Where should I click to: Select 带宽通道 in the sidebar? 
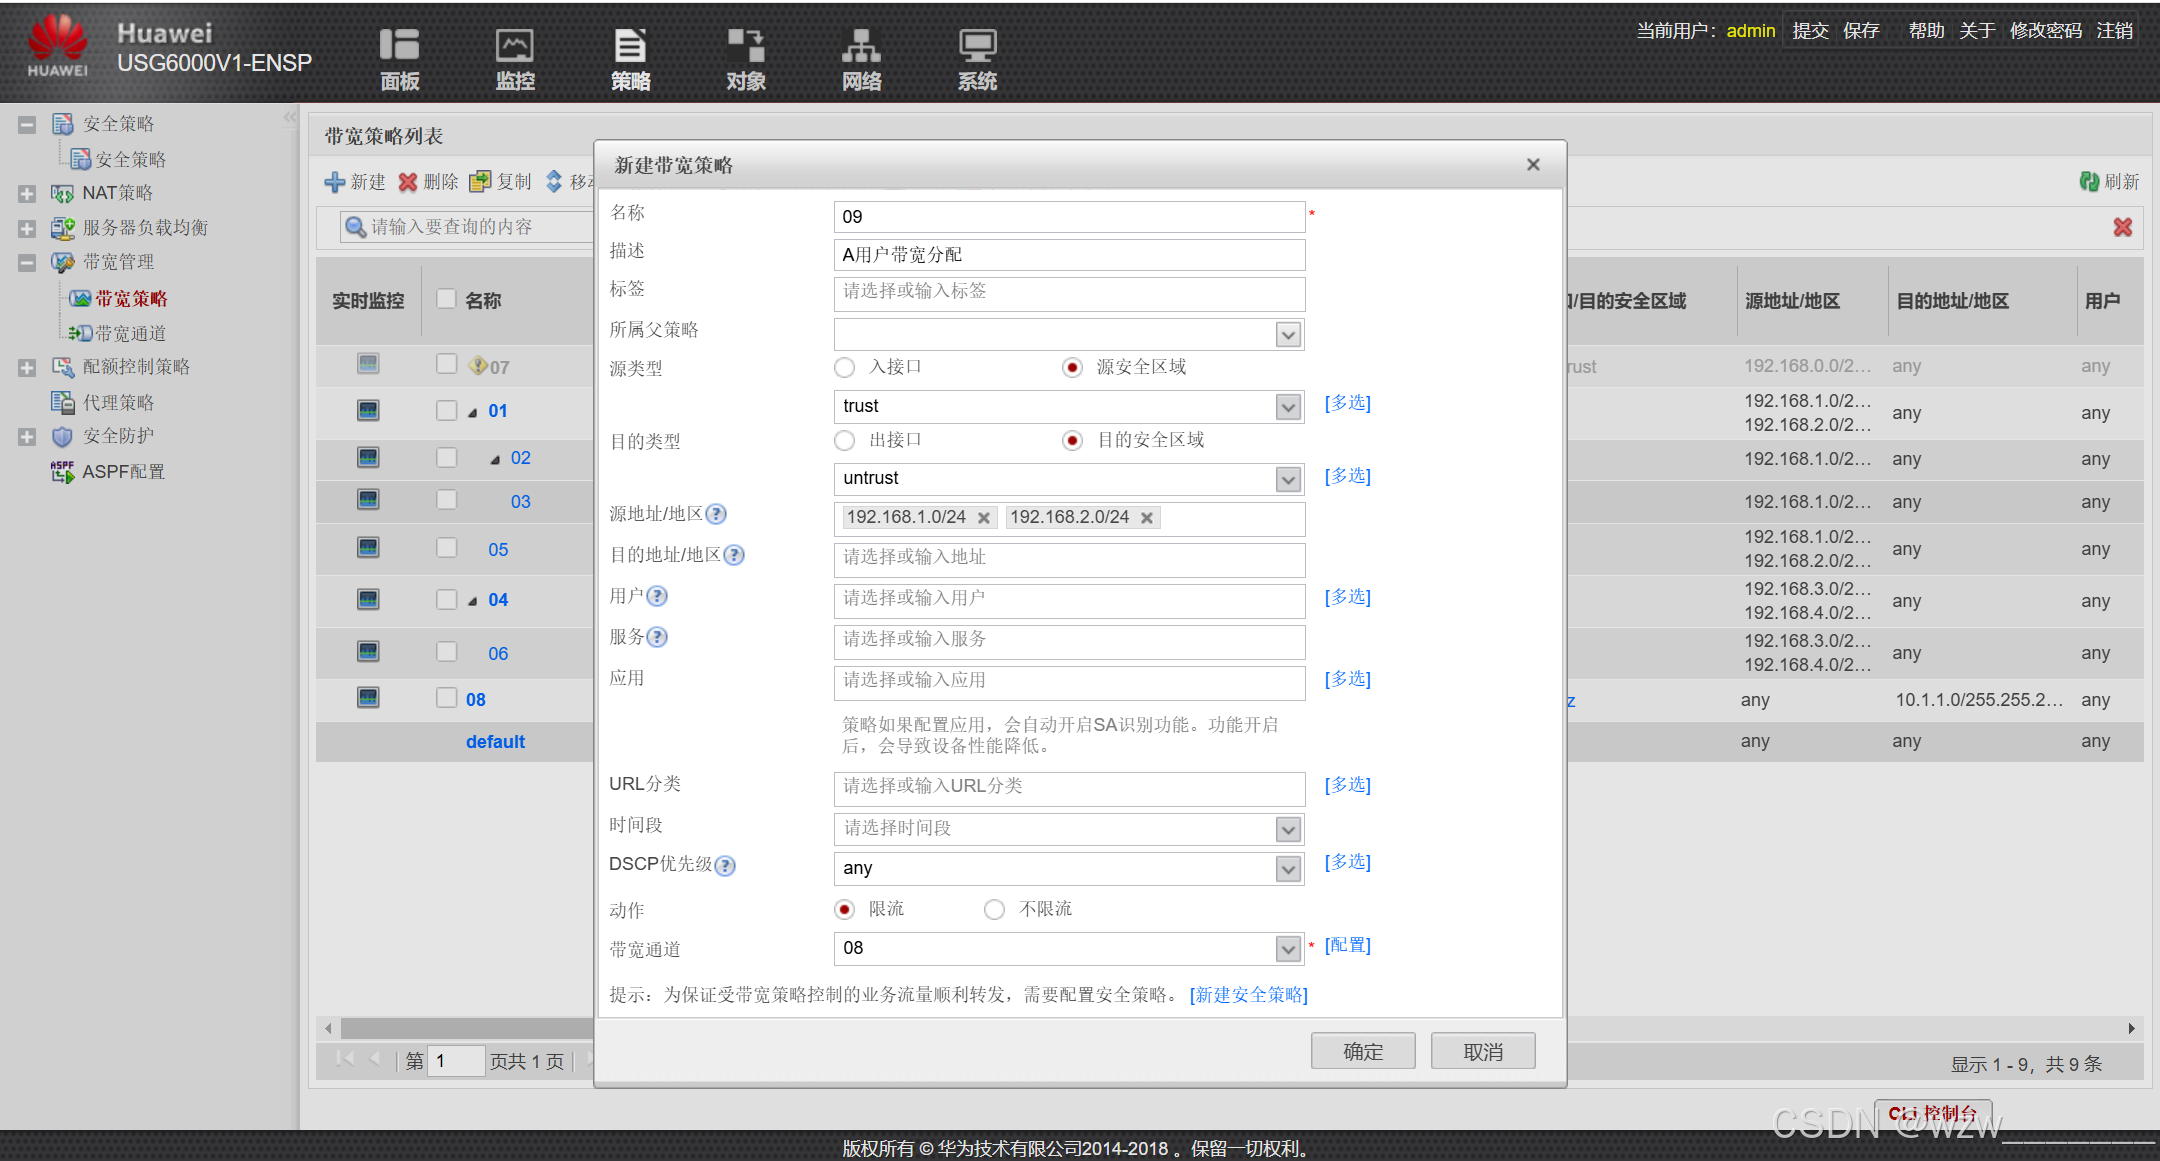(130, 334)
